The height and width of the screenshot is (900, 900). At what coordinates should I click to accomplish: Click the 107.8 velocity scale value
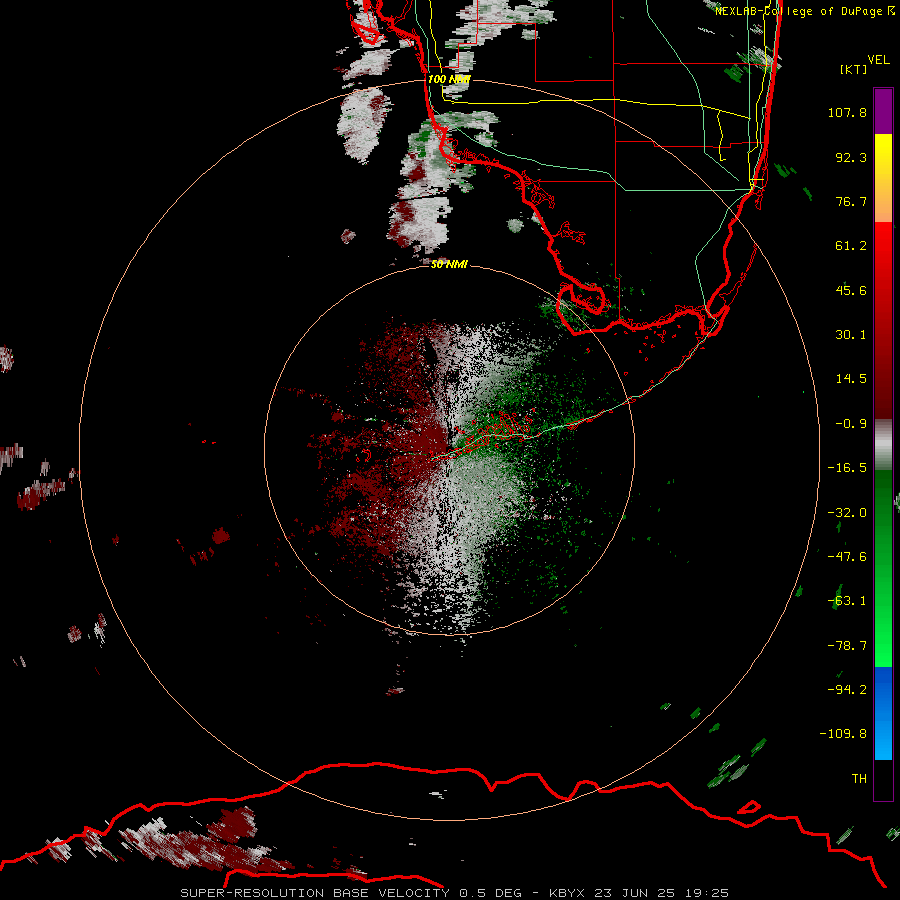[847, 112]
